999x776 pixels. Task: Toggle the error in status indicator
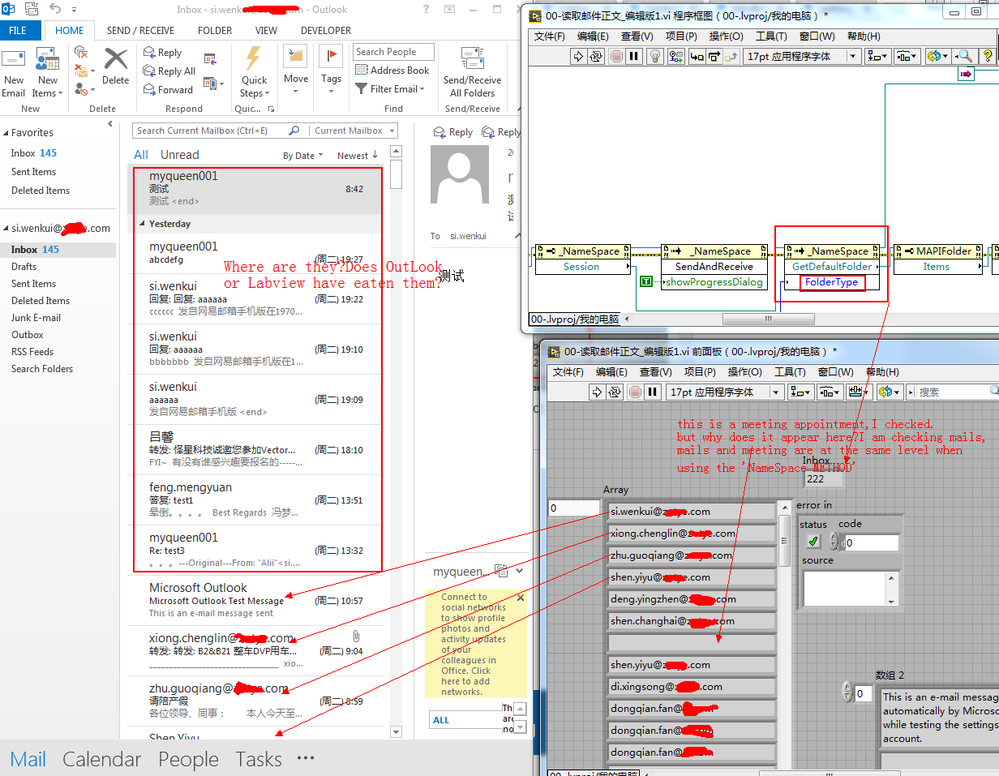coord(813,542)
